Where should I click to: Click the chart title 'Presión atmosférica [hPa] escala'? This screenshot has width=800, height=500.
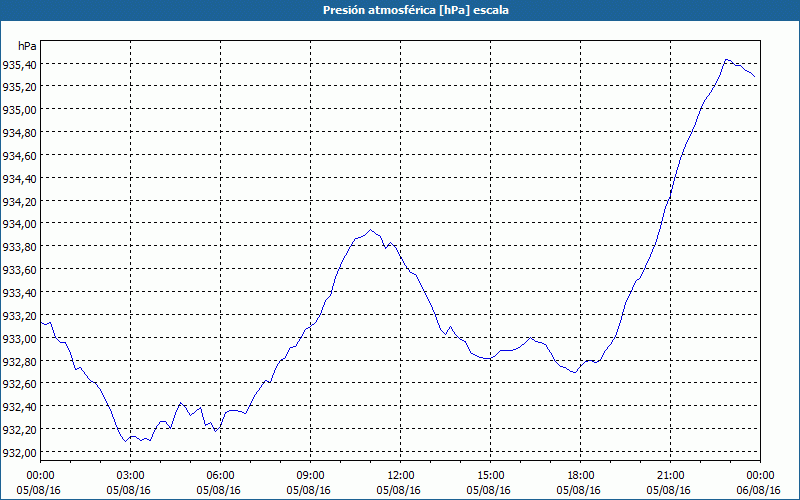(416, 10)
